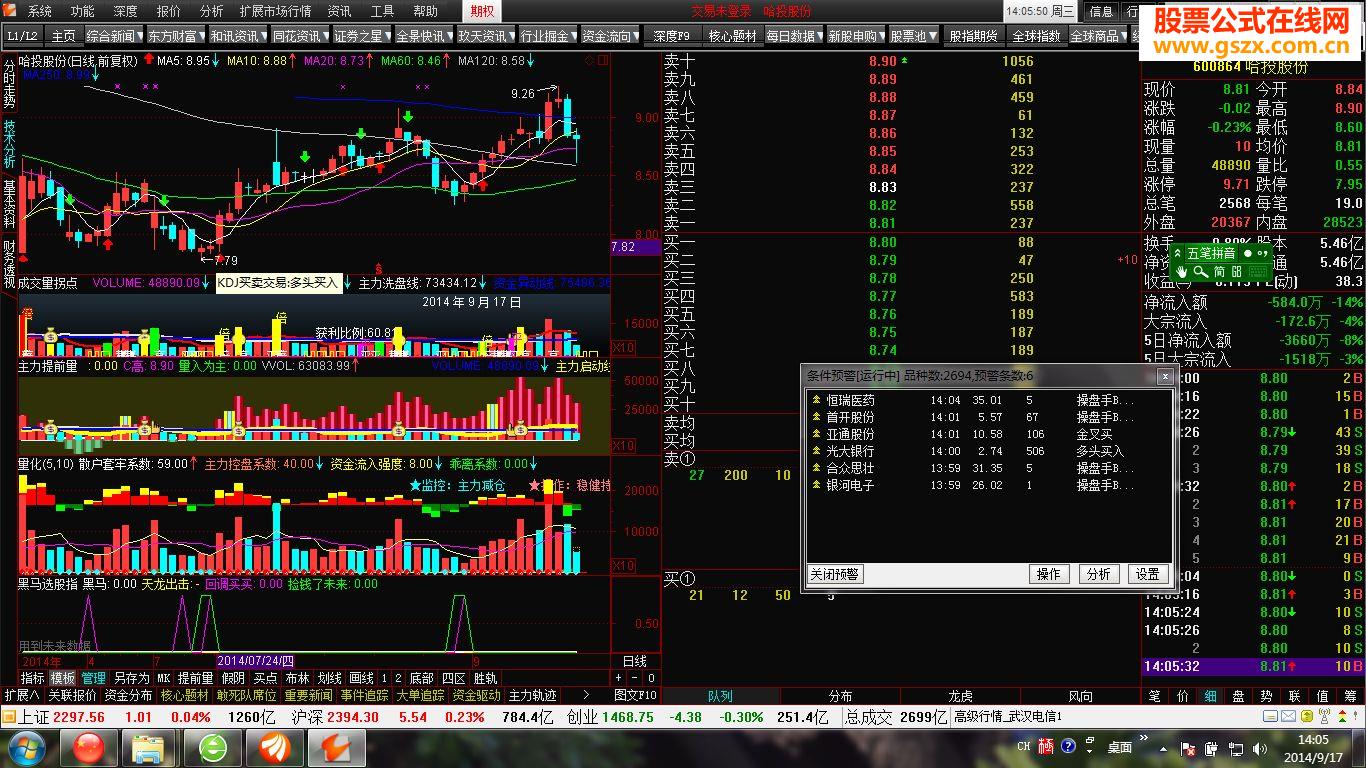
Task: Select the 光大银行 alert row name
Action: pos(850,451)
